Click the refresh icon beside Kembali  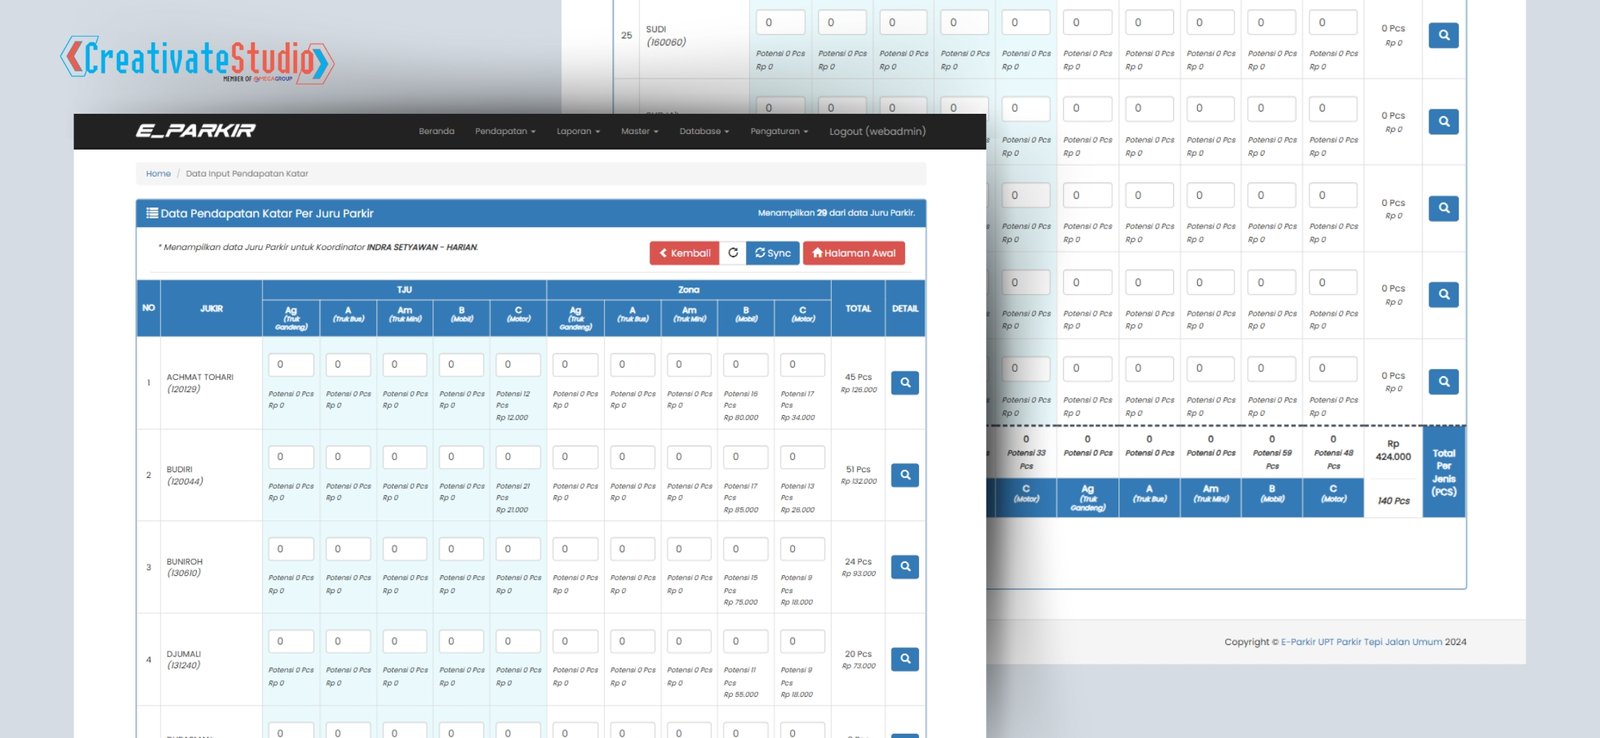click(x=733, y=253)
